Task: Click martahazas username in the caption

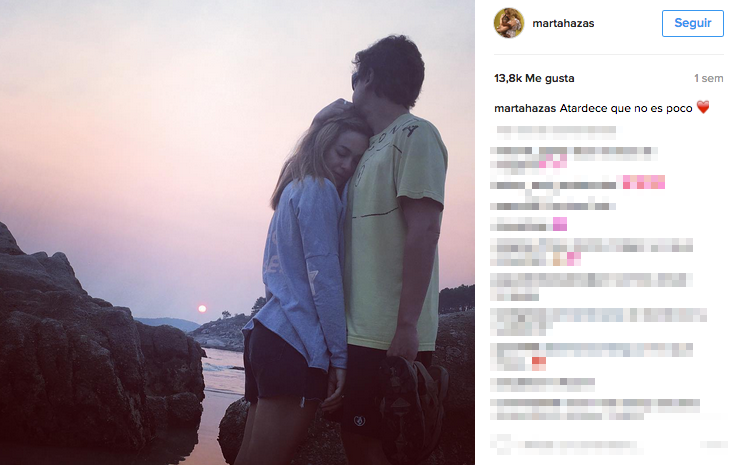Action: point(525,108)
